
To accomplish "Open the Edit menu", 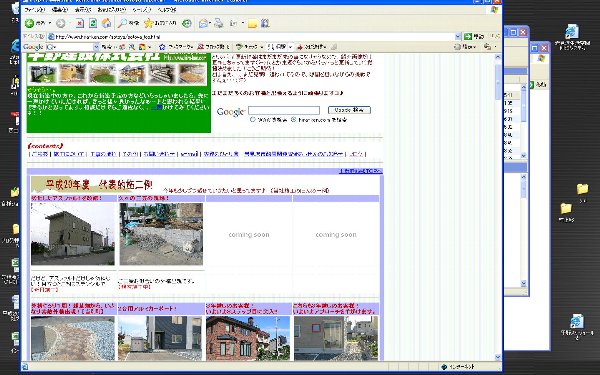I will click(x=60, y=10).
